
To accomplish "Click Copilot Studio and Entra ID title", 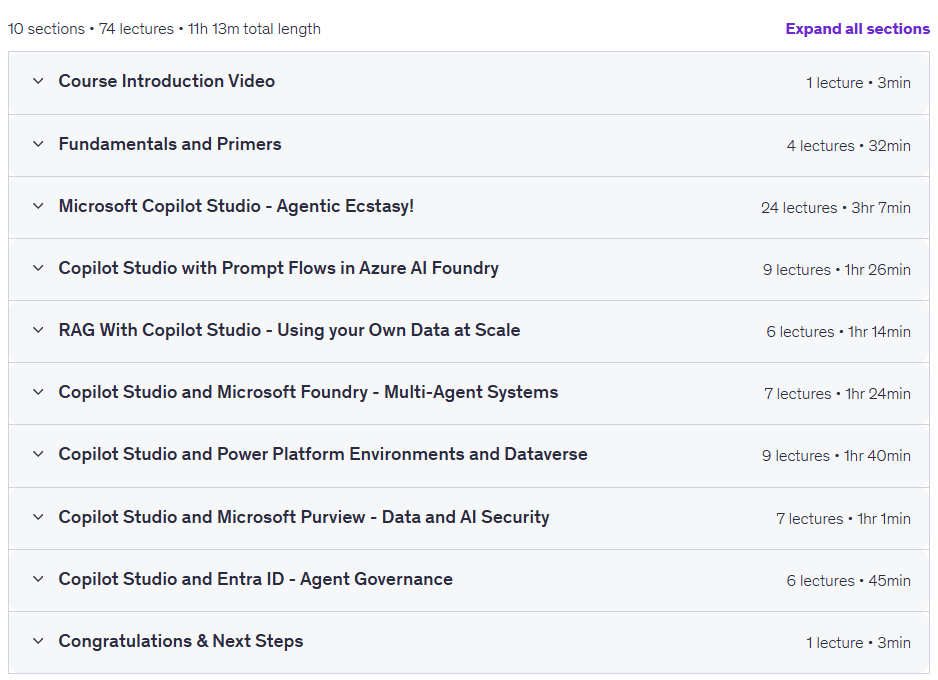I will click(255, 579).
